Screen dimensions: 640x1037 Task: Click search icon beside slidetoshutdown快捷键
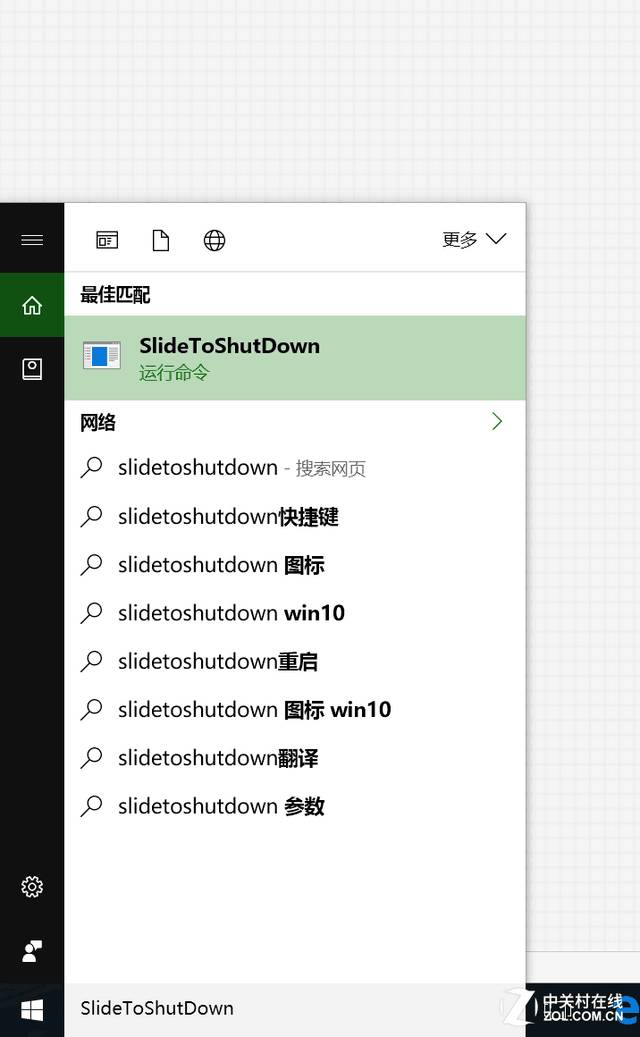point(91,517)
